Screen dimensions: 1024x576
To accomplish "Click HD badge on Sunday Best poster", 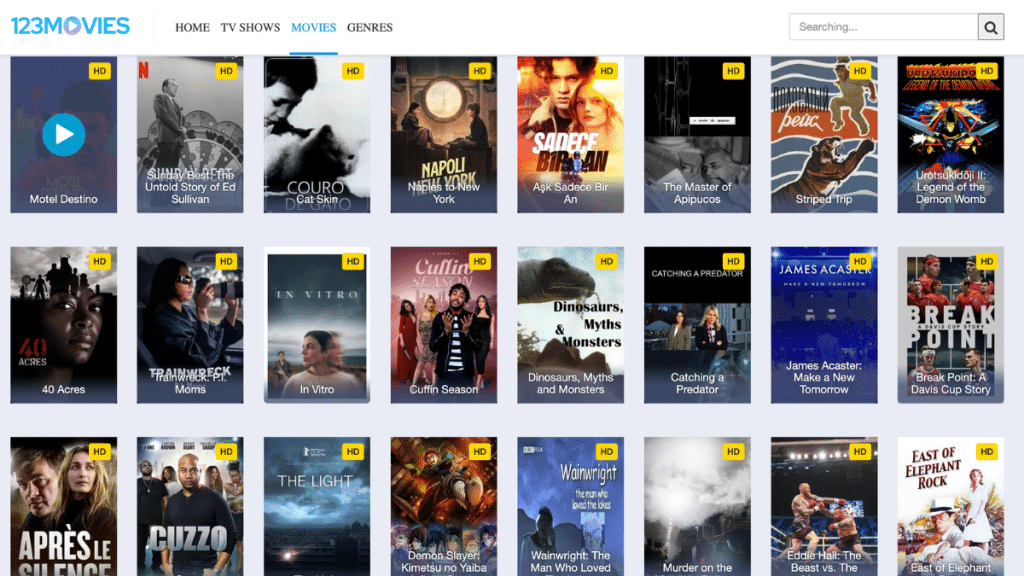I will click(226, 71).
